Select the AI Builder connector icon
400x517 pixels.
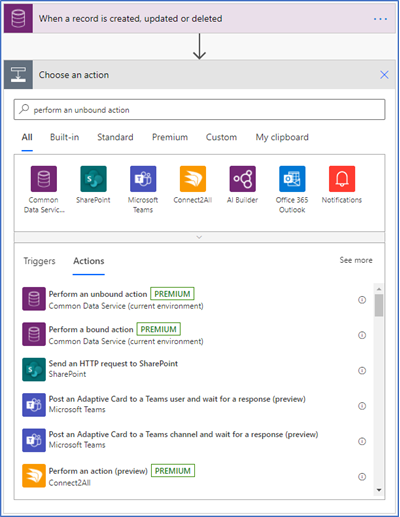click(242, 179)
